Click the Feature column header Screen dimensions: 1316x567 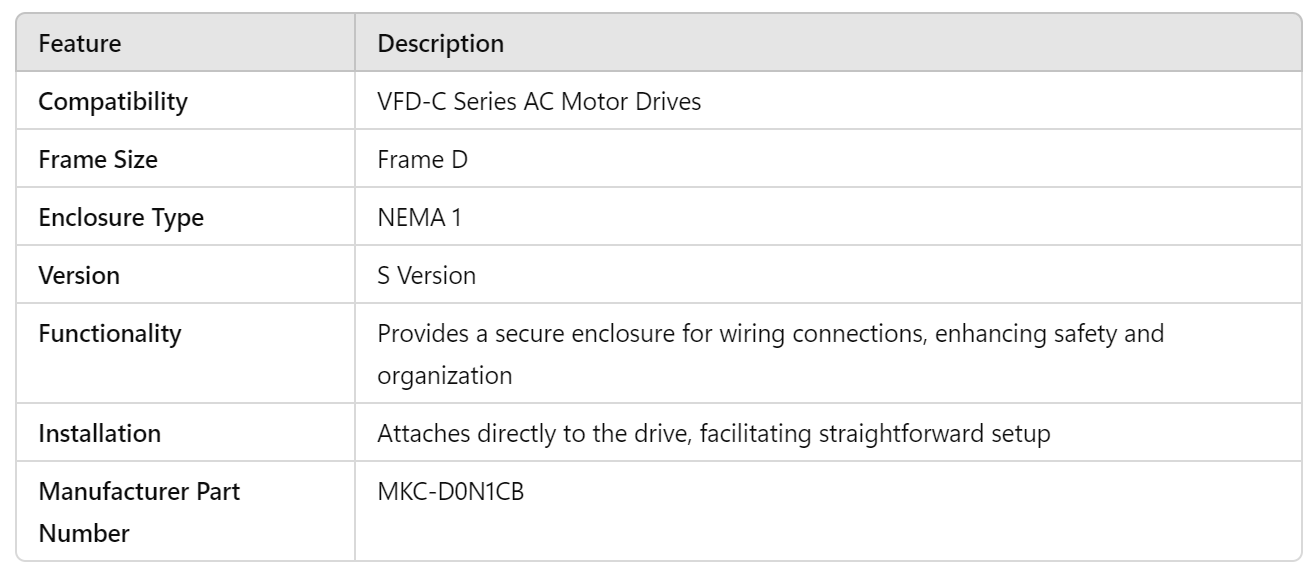click(x=80, y=44)
